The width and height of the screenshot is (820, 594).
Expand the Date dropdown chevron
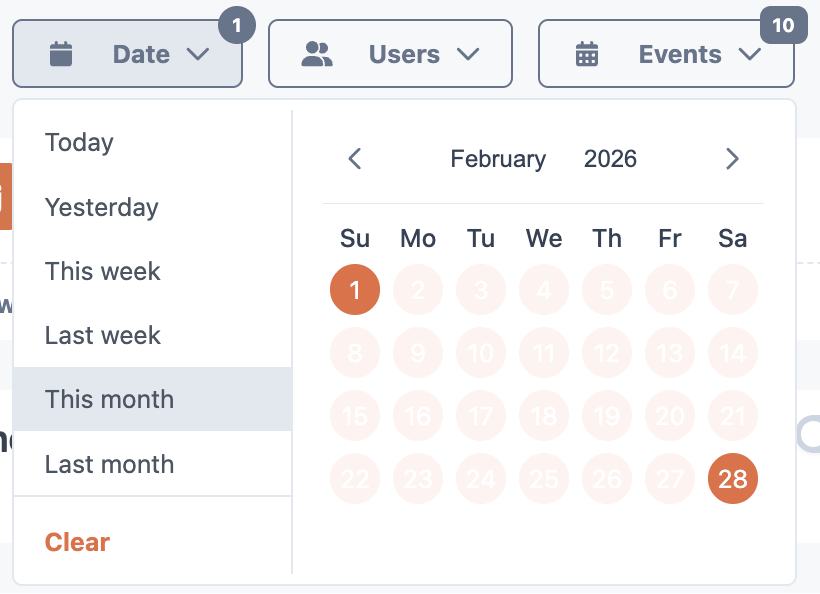tap(198, 54)
